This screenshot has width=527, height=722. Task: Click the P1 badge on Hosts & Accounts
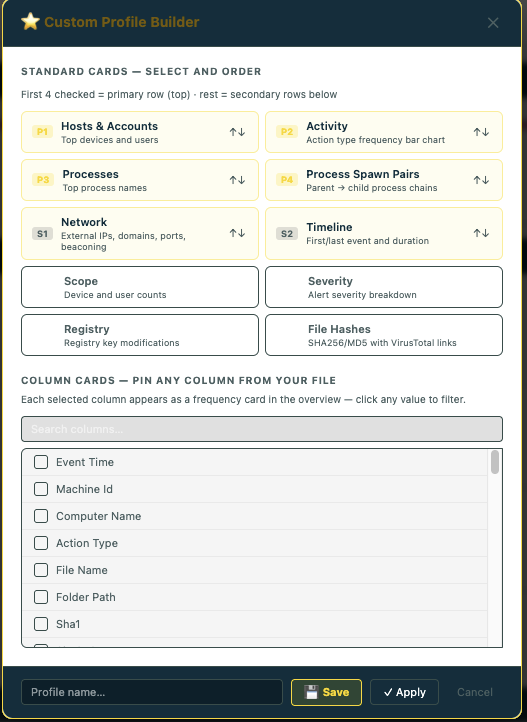42,132
